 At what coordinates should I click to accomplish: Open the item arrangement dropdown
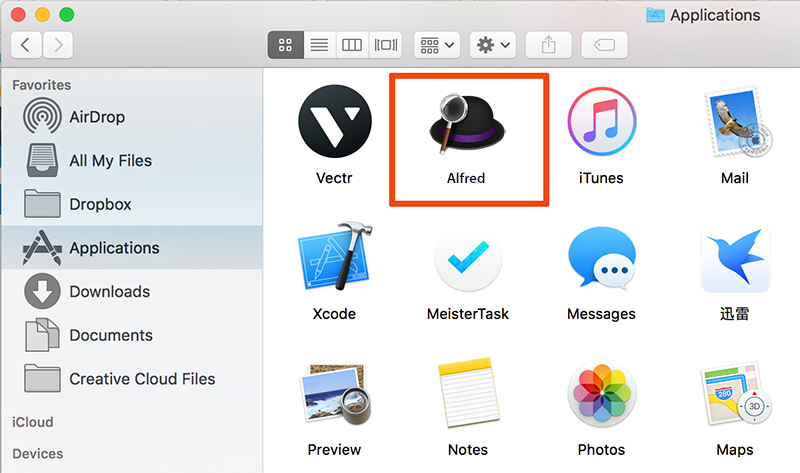coord(437,45)
